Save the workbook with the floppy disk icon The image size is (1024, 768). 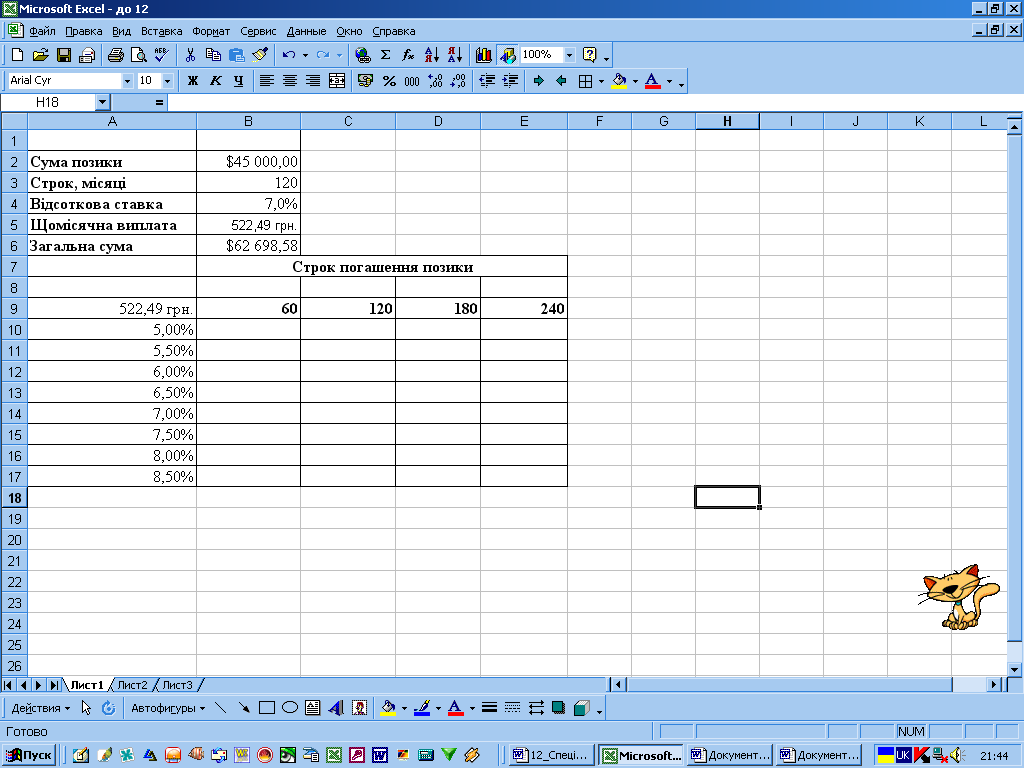click(x=63, y=55)
